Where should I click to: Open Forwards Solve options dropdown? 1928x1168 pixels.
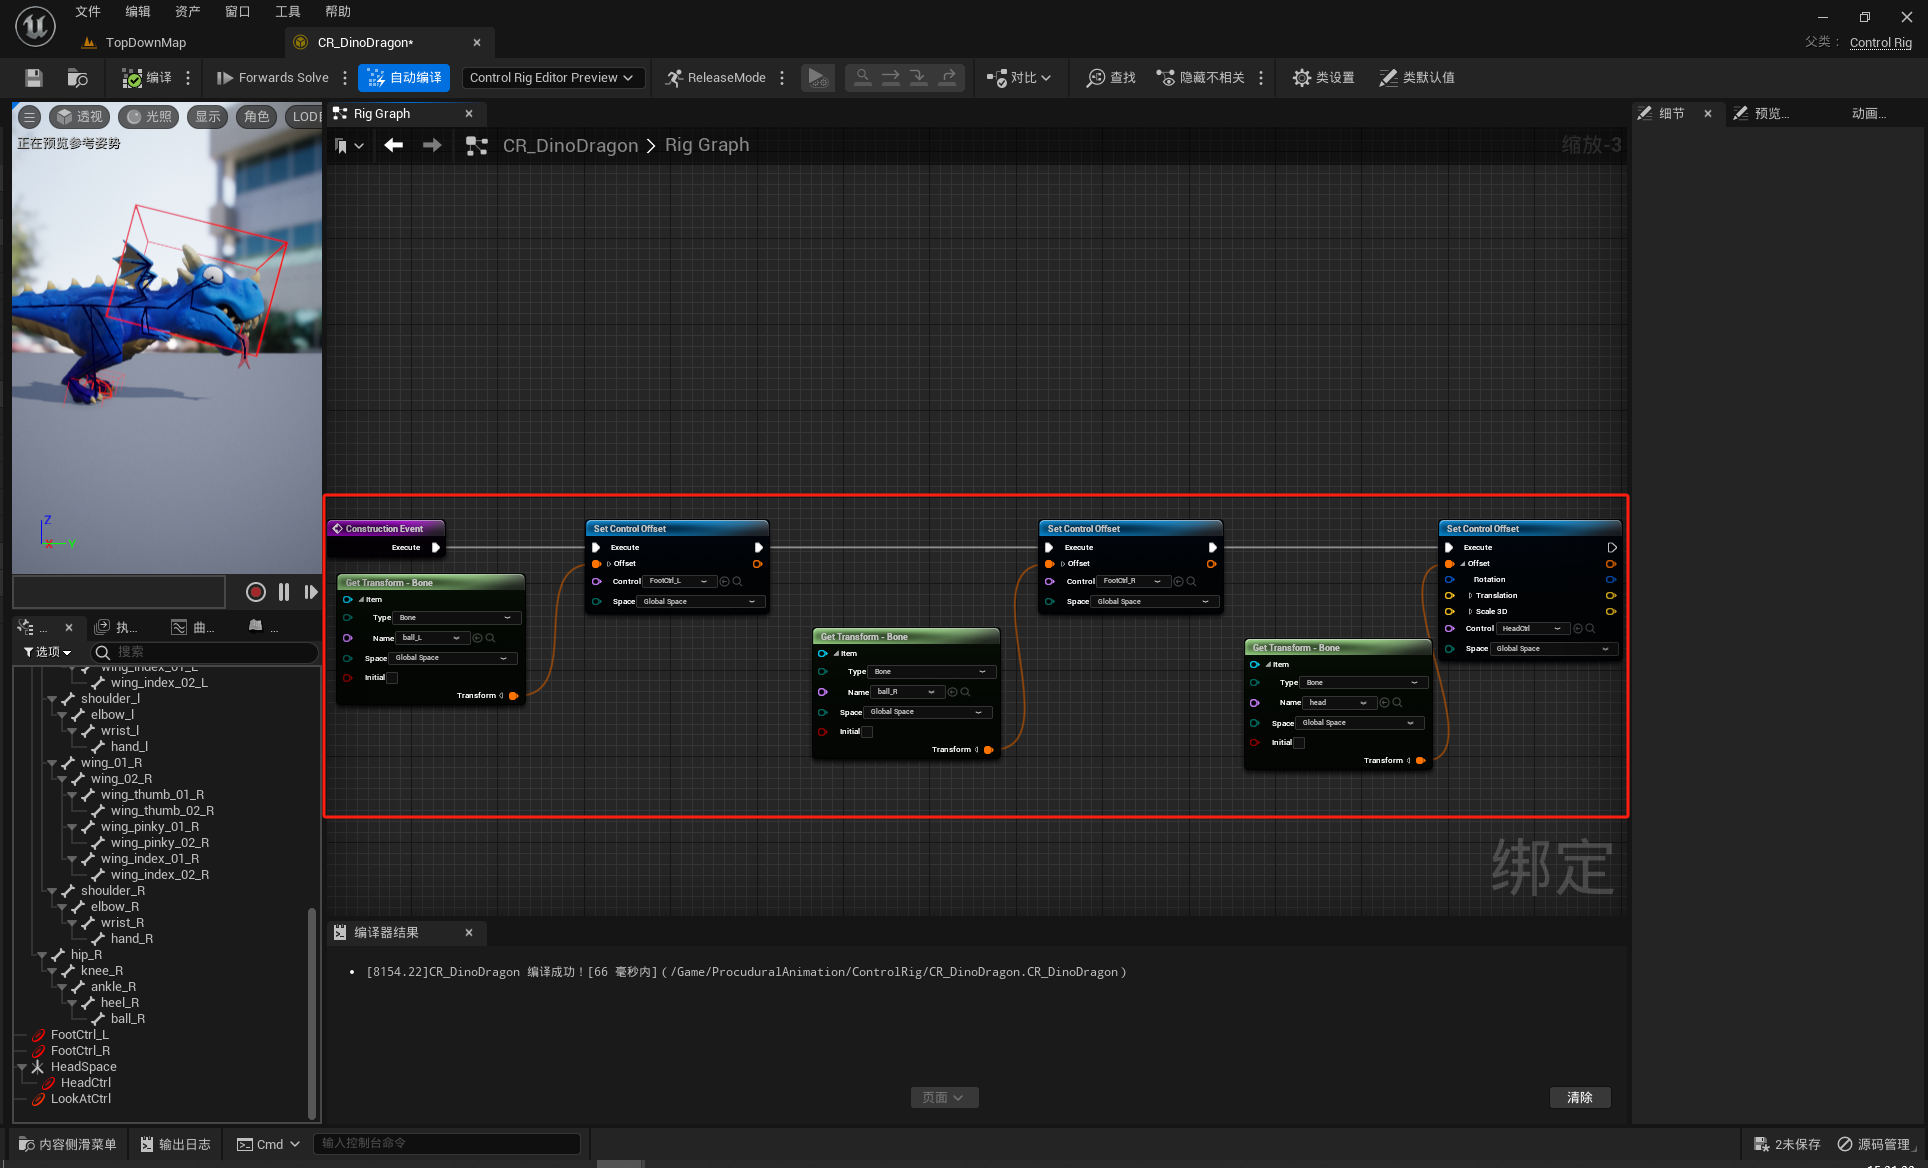345,78
